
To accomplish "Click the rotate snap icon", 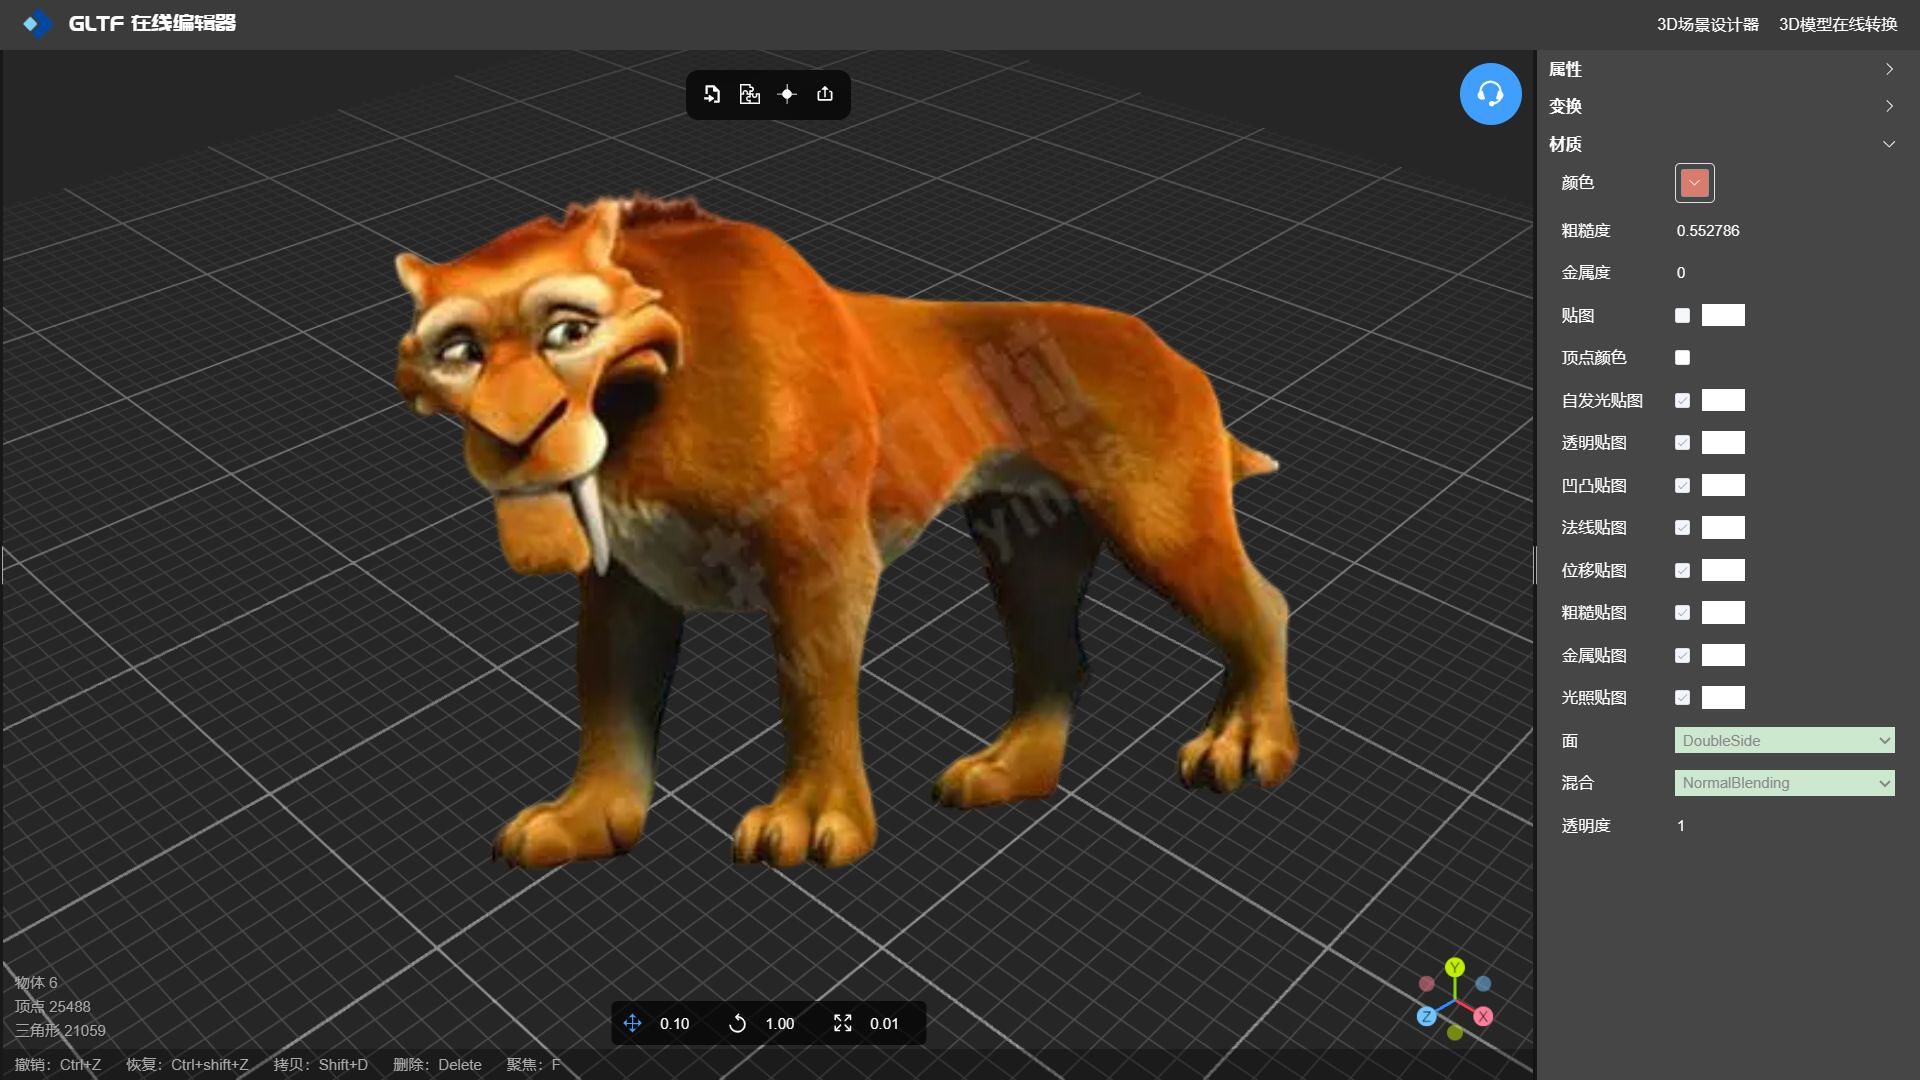I will pyautogui.click(x=737, y=1023).
